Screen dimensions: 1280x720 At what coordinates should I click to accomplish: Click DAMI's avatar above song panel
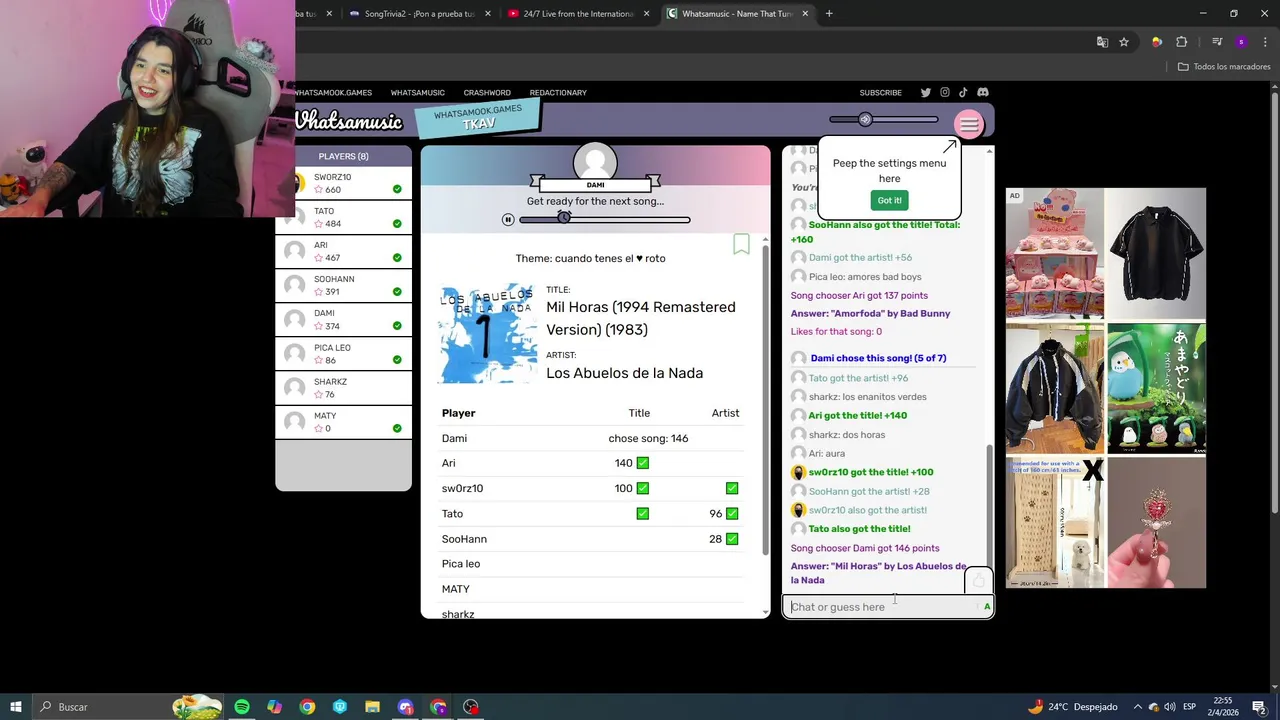point(595,163)
